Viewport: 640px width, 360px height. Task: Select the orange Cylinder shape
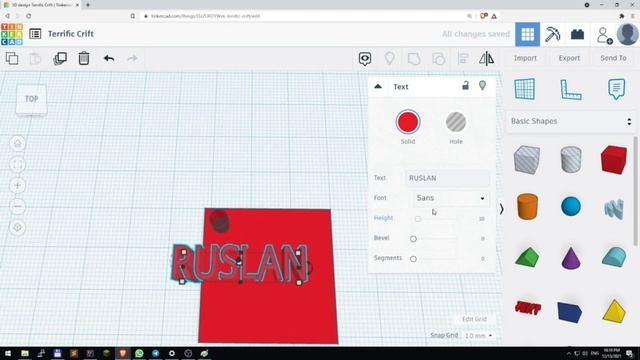(527, 207)
